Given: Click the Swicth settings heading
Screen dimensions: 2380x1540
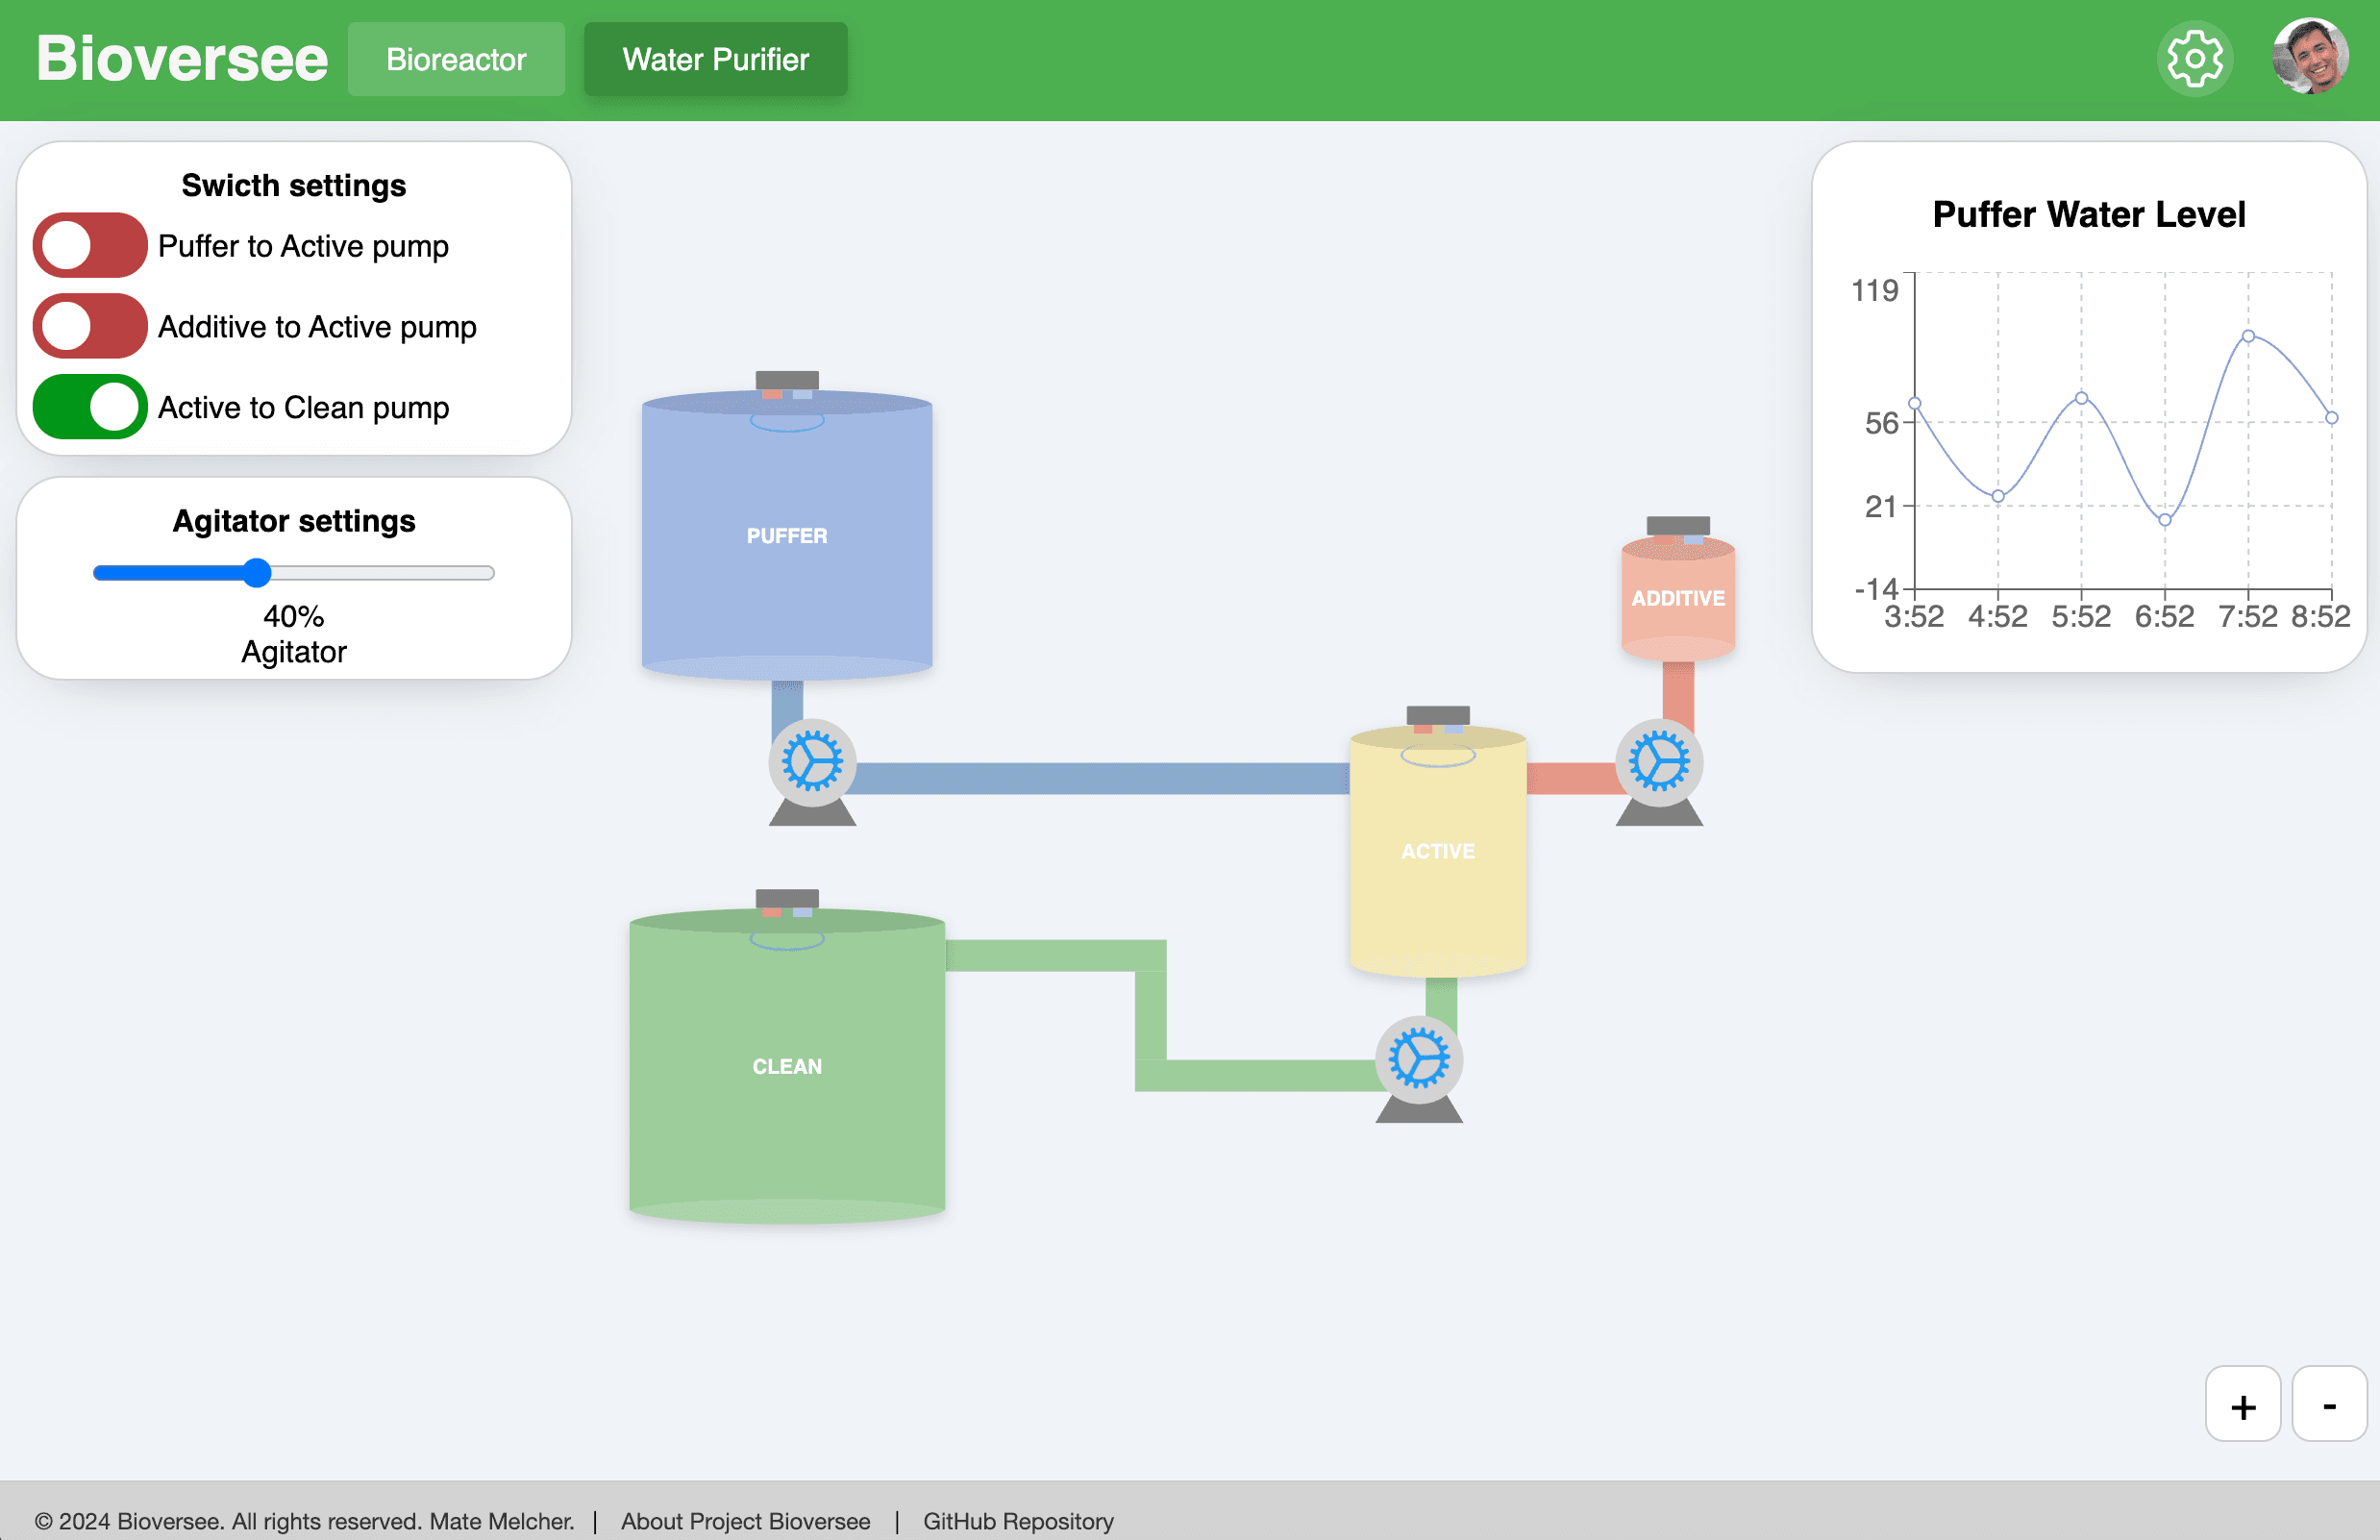Looking at the screenshot, I should [x=293, y=185].
